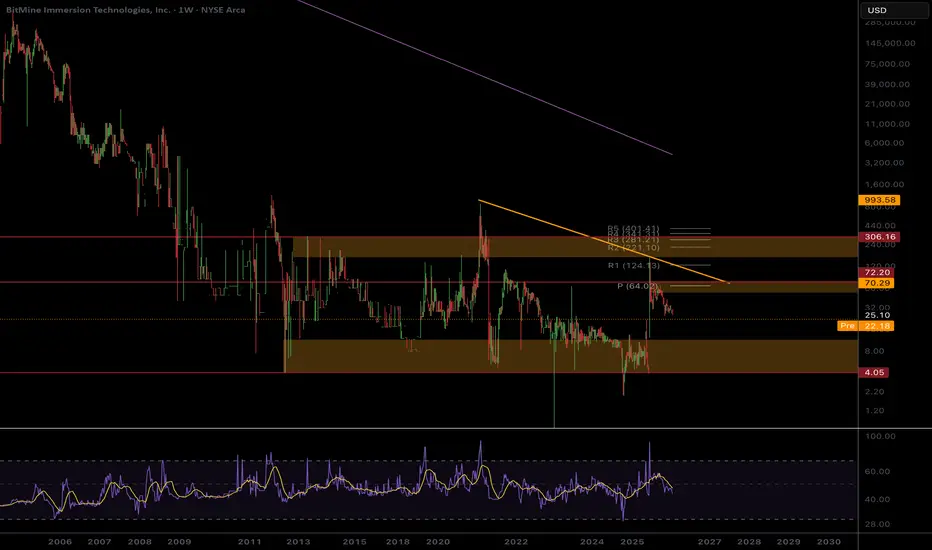Click the 2.20 price axis value
The image size is (932, 550).
click(x=874, y=392)
